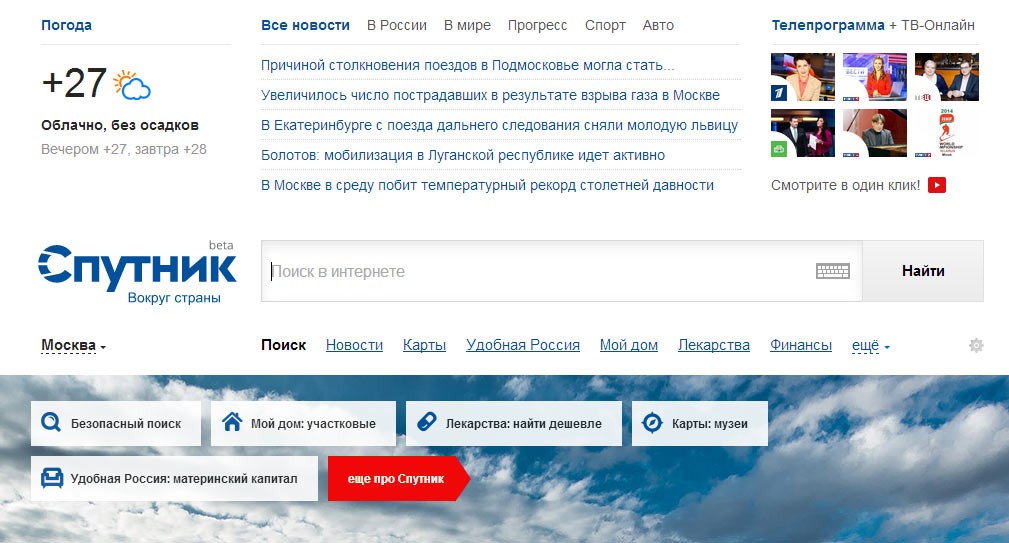Select the Все новости tab
1009x543 pixels.
point(305,25)
